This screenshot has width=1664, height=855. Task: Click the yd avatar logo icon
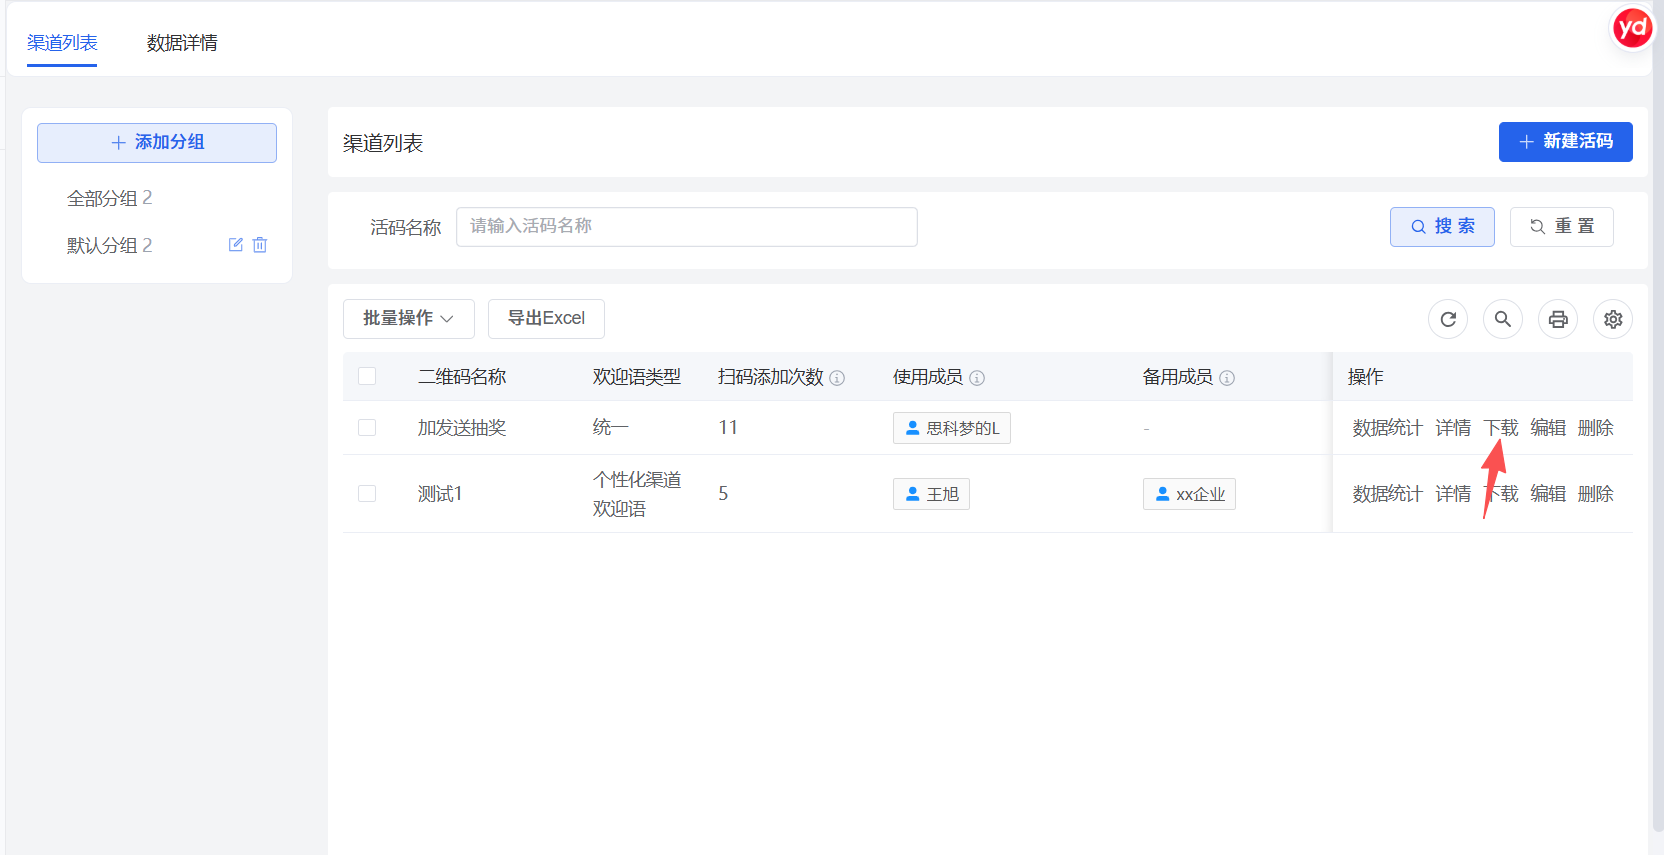[x=1632, y=28]
